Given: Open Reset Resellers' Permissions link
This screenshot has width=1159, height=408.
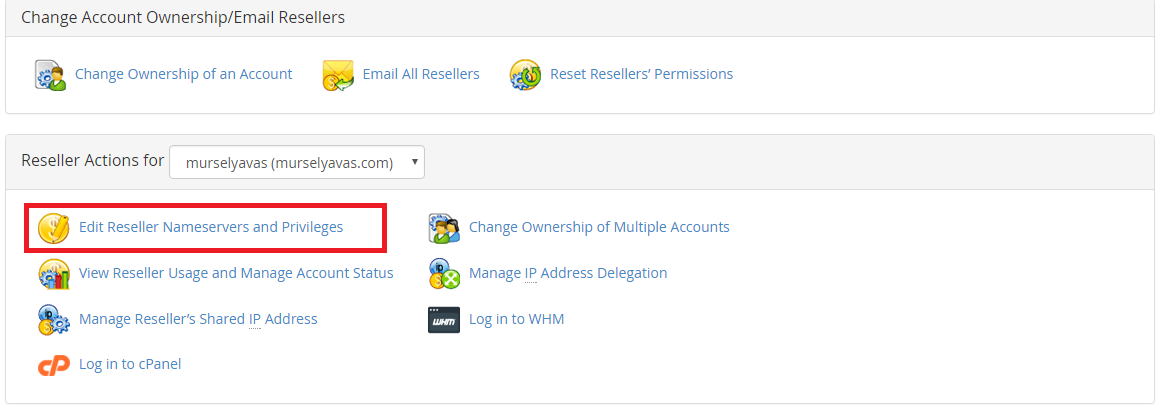Looking at the screenshot, I should click(642, 75).
